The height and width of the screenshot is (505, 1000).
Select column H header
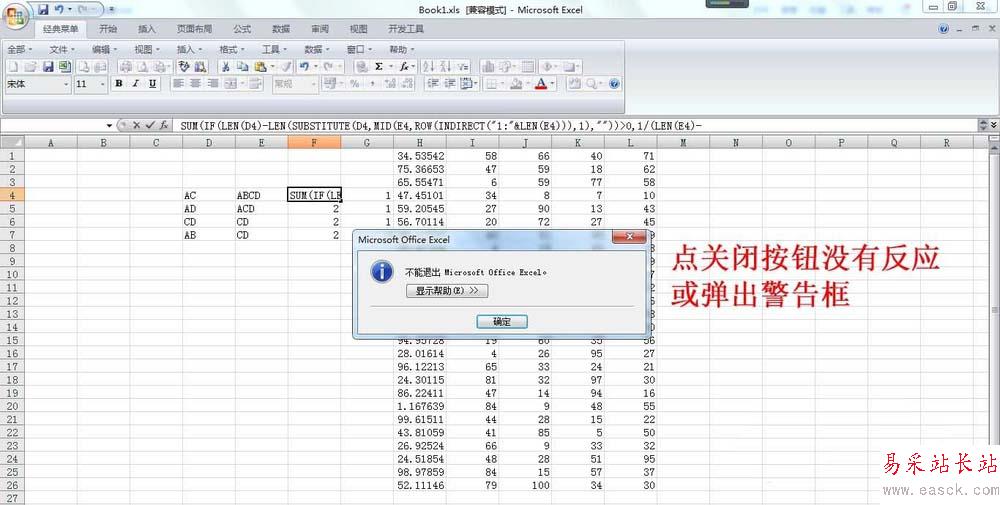tap(420, 143)
